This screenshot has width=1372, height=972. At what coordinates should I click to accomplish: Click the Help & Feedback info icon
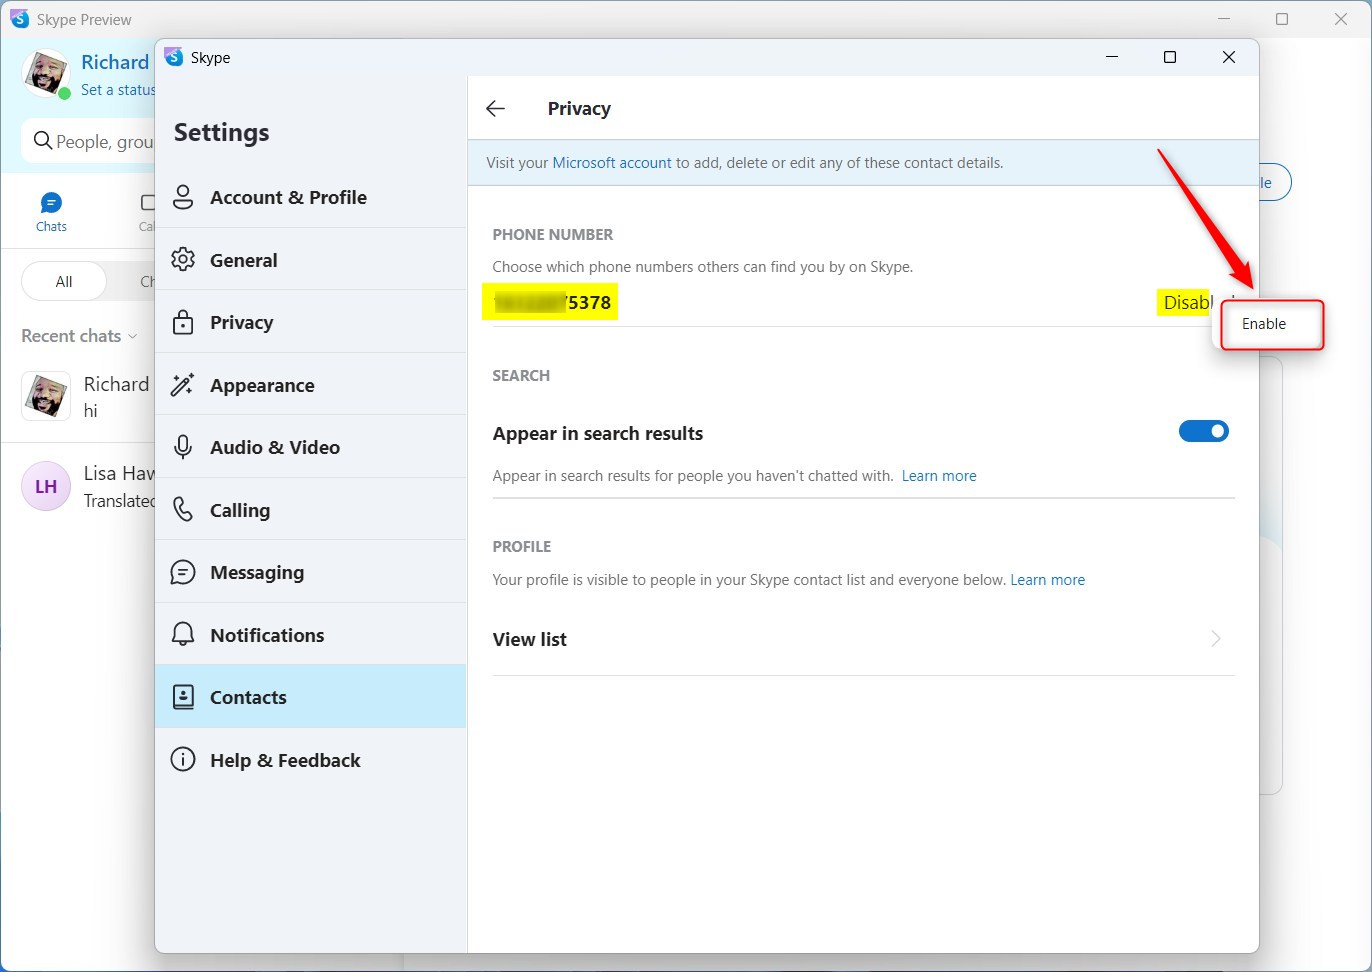(183, 760)
